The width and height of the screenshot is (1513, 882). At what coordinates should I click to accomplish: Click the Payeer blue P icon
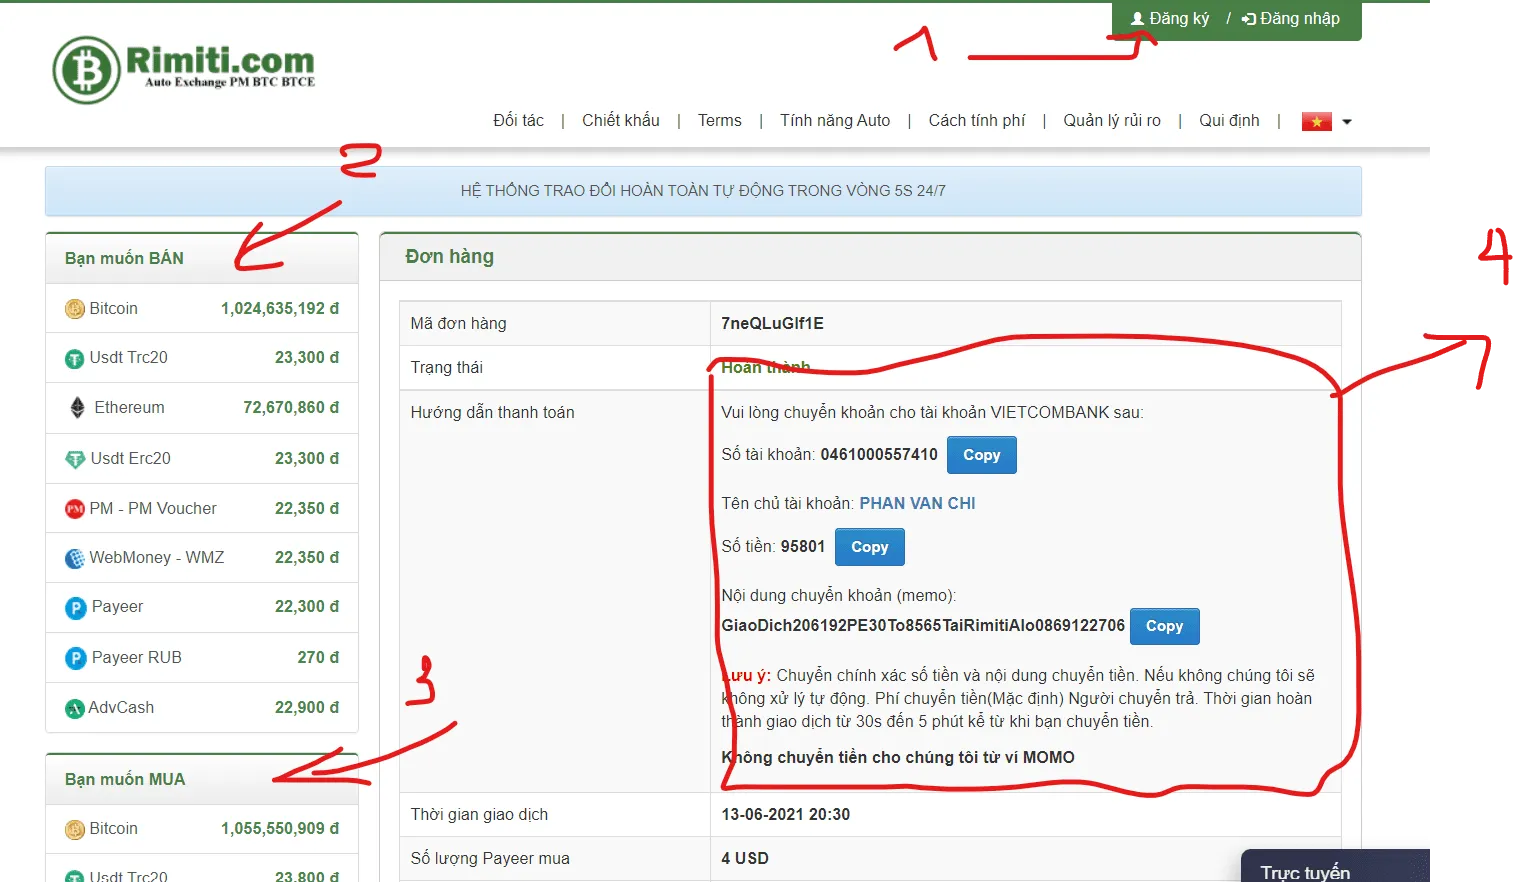tap(76, 607)
